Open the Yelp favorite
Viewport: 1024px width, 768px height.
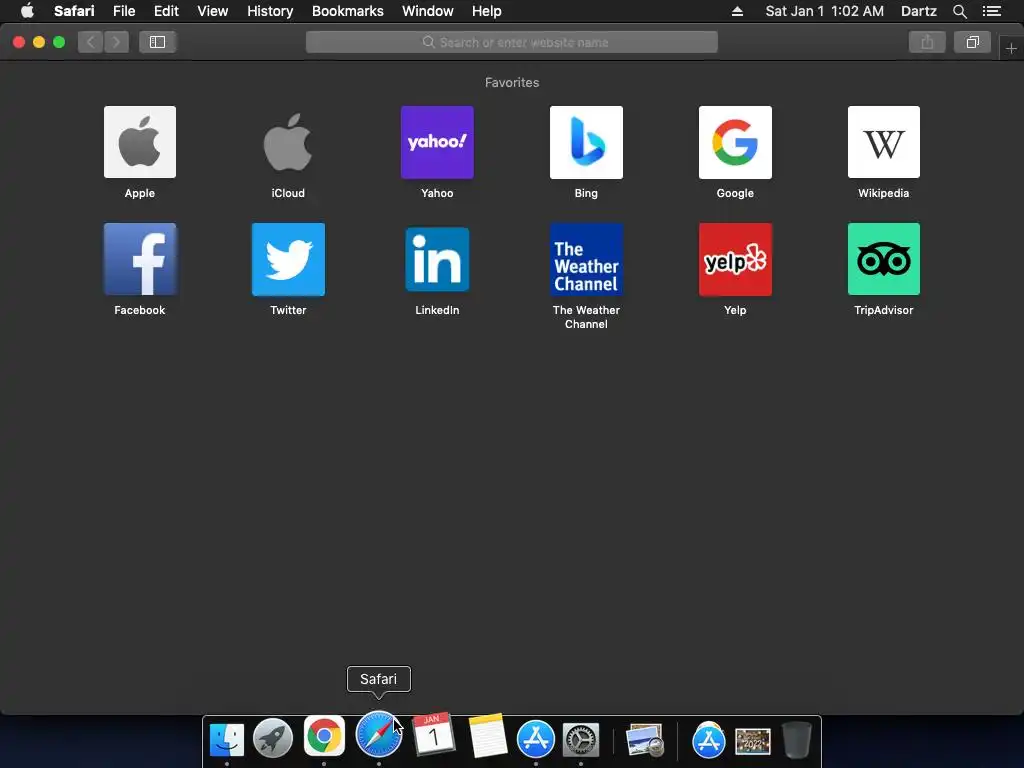(735, 259)
